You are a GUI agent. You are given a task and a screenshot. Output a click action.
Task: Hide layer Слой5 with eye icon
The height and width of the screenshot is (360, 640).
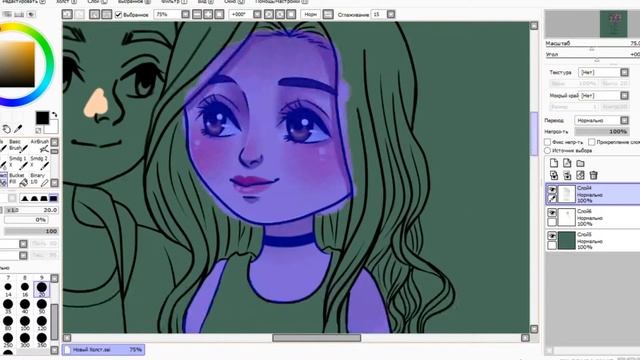pos(552,236)
